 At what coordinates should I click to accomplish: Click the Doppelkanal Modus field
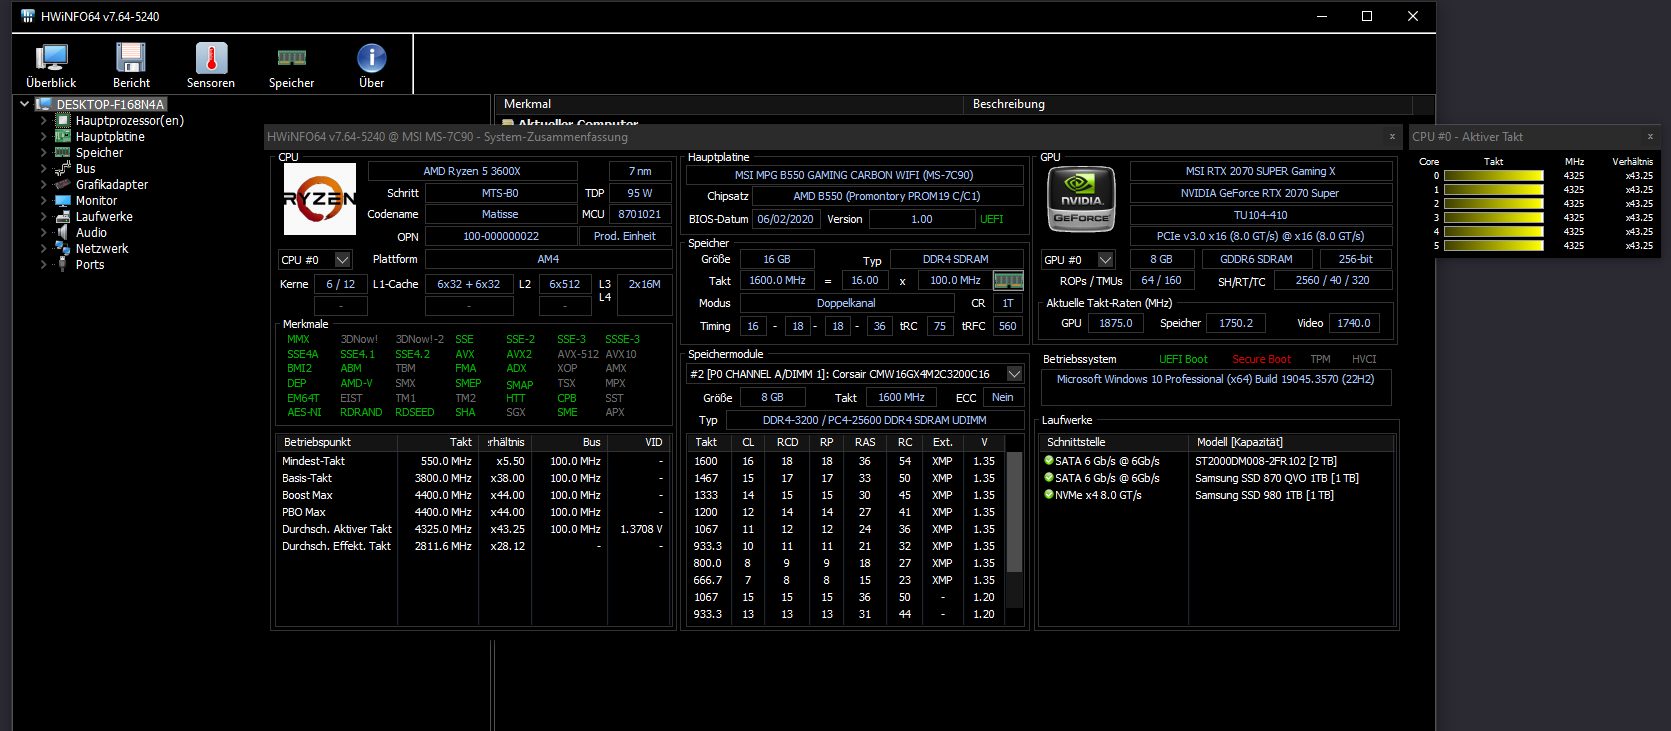(x=846, y=303)
